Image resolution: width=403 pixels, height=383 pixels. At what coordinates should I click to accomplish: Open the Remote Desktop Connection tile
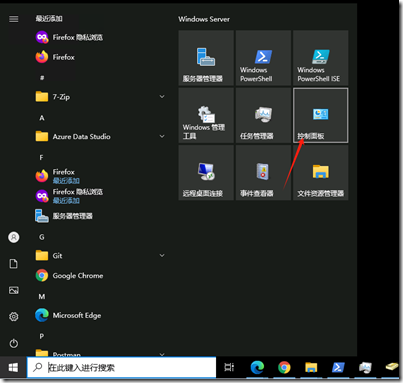tap(206, 173)
